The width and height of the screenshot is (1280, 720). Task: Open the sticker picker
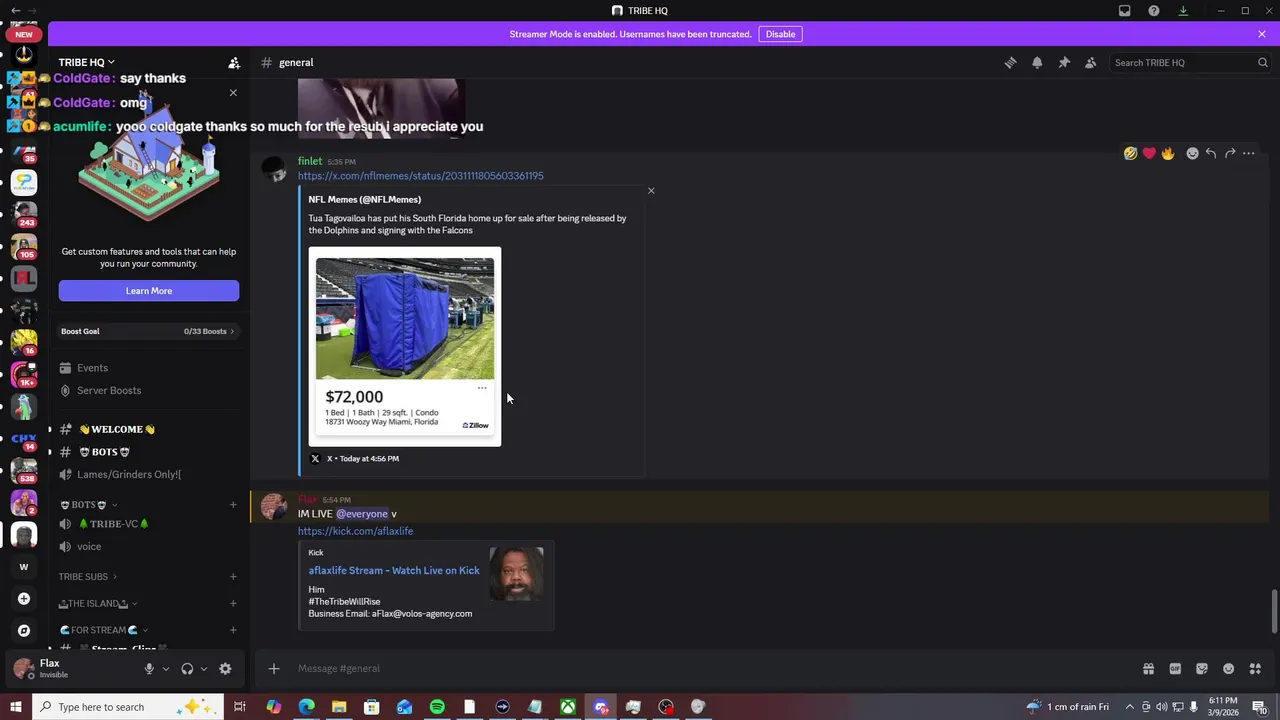pyautogui.click(x=1202, y=669)
